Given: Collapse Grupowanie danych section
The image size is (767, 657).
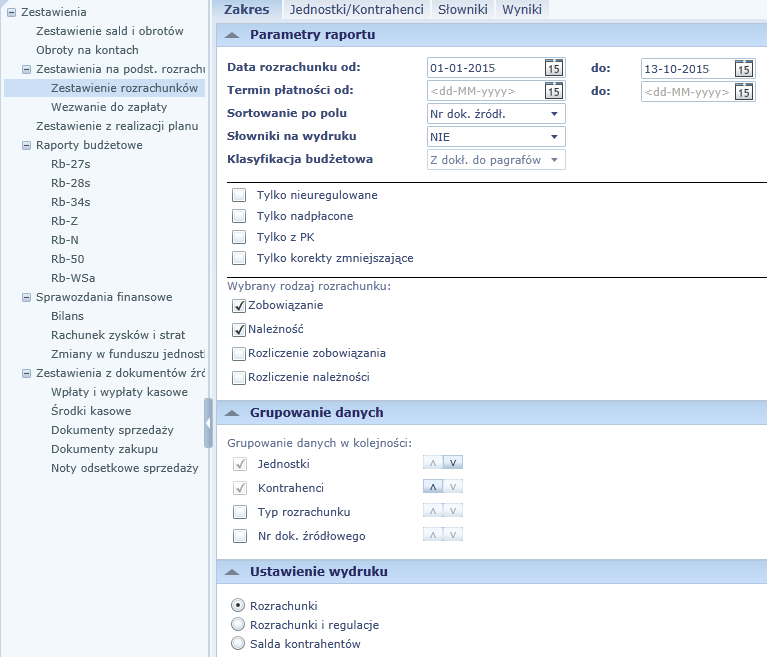Looking at the screenshot, I should [232, 413].
